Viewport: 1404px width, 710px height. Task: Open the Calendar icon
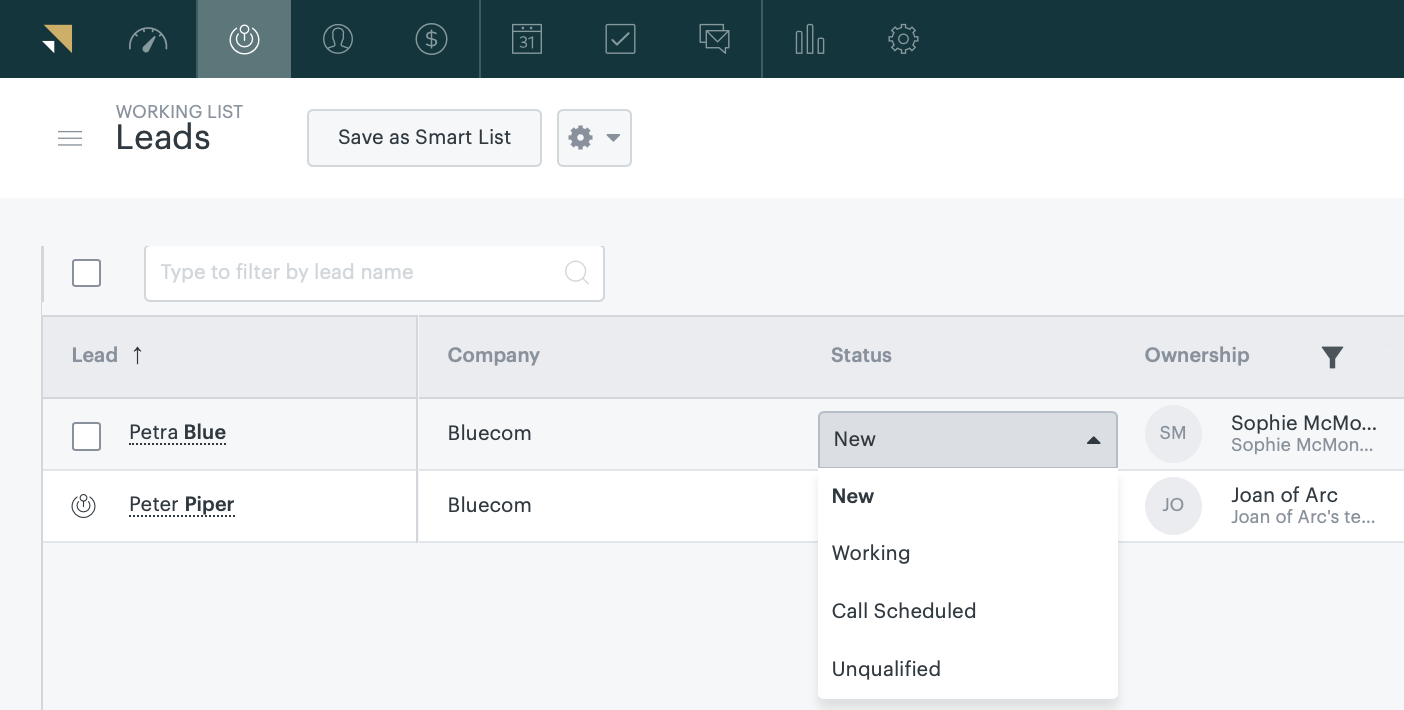point(527,39)
